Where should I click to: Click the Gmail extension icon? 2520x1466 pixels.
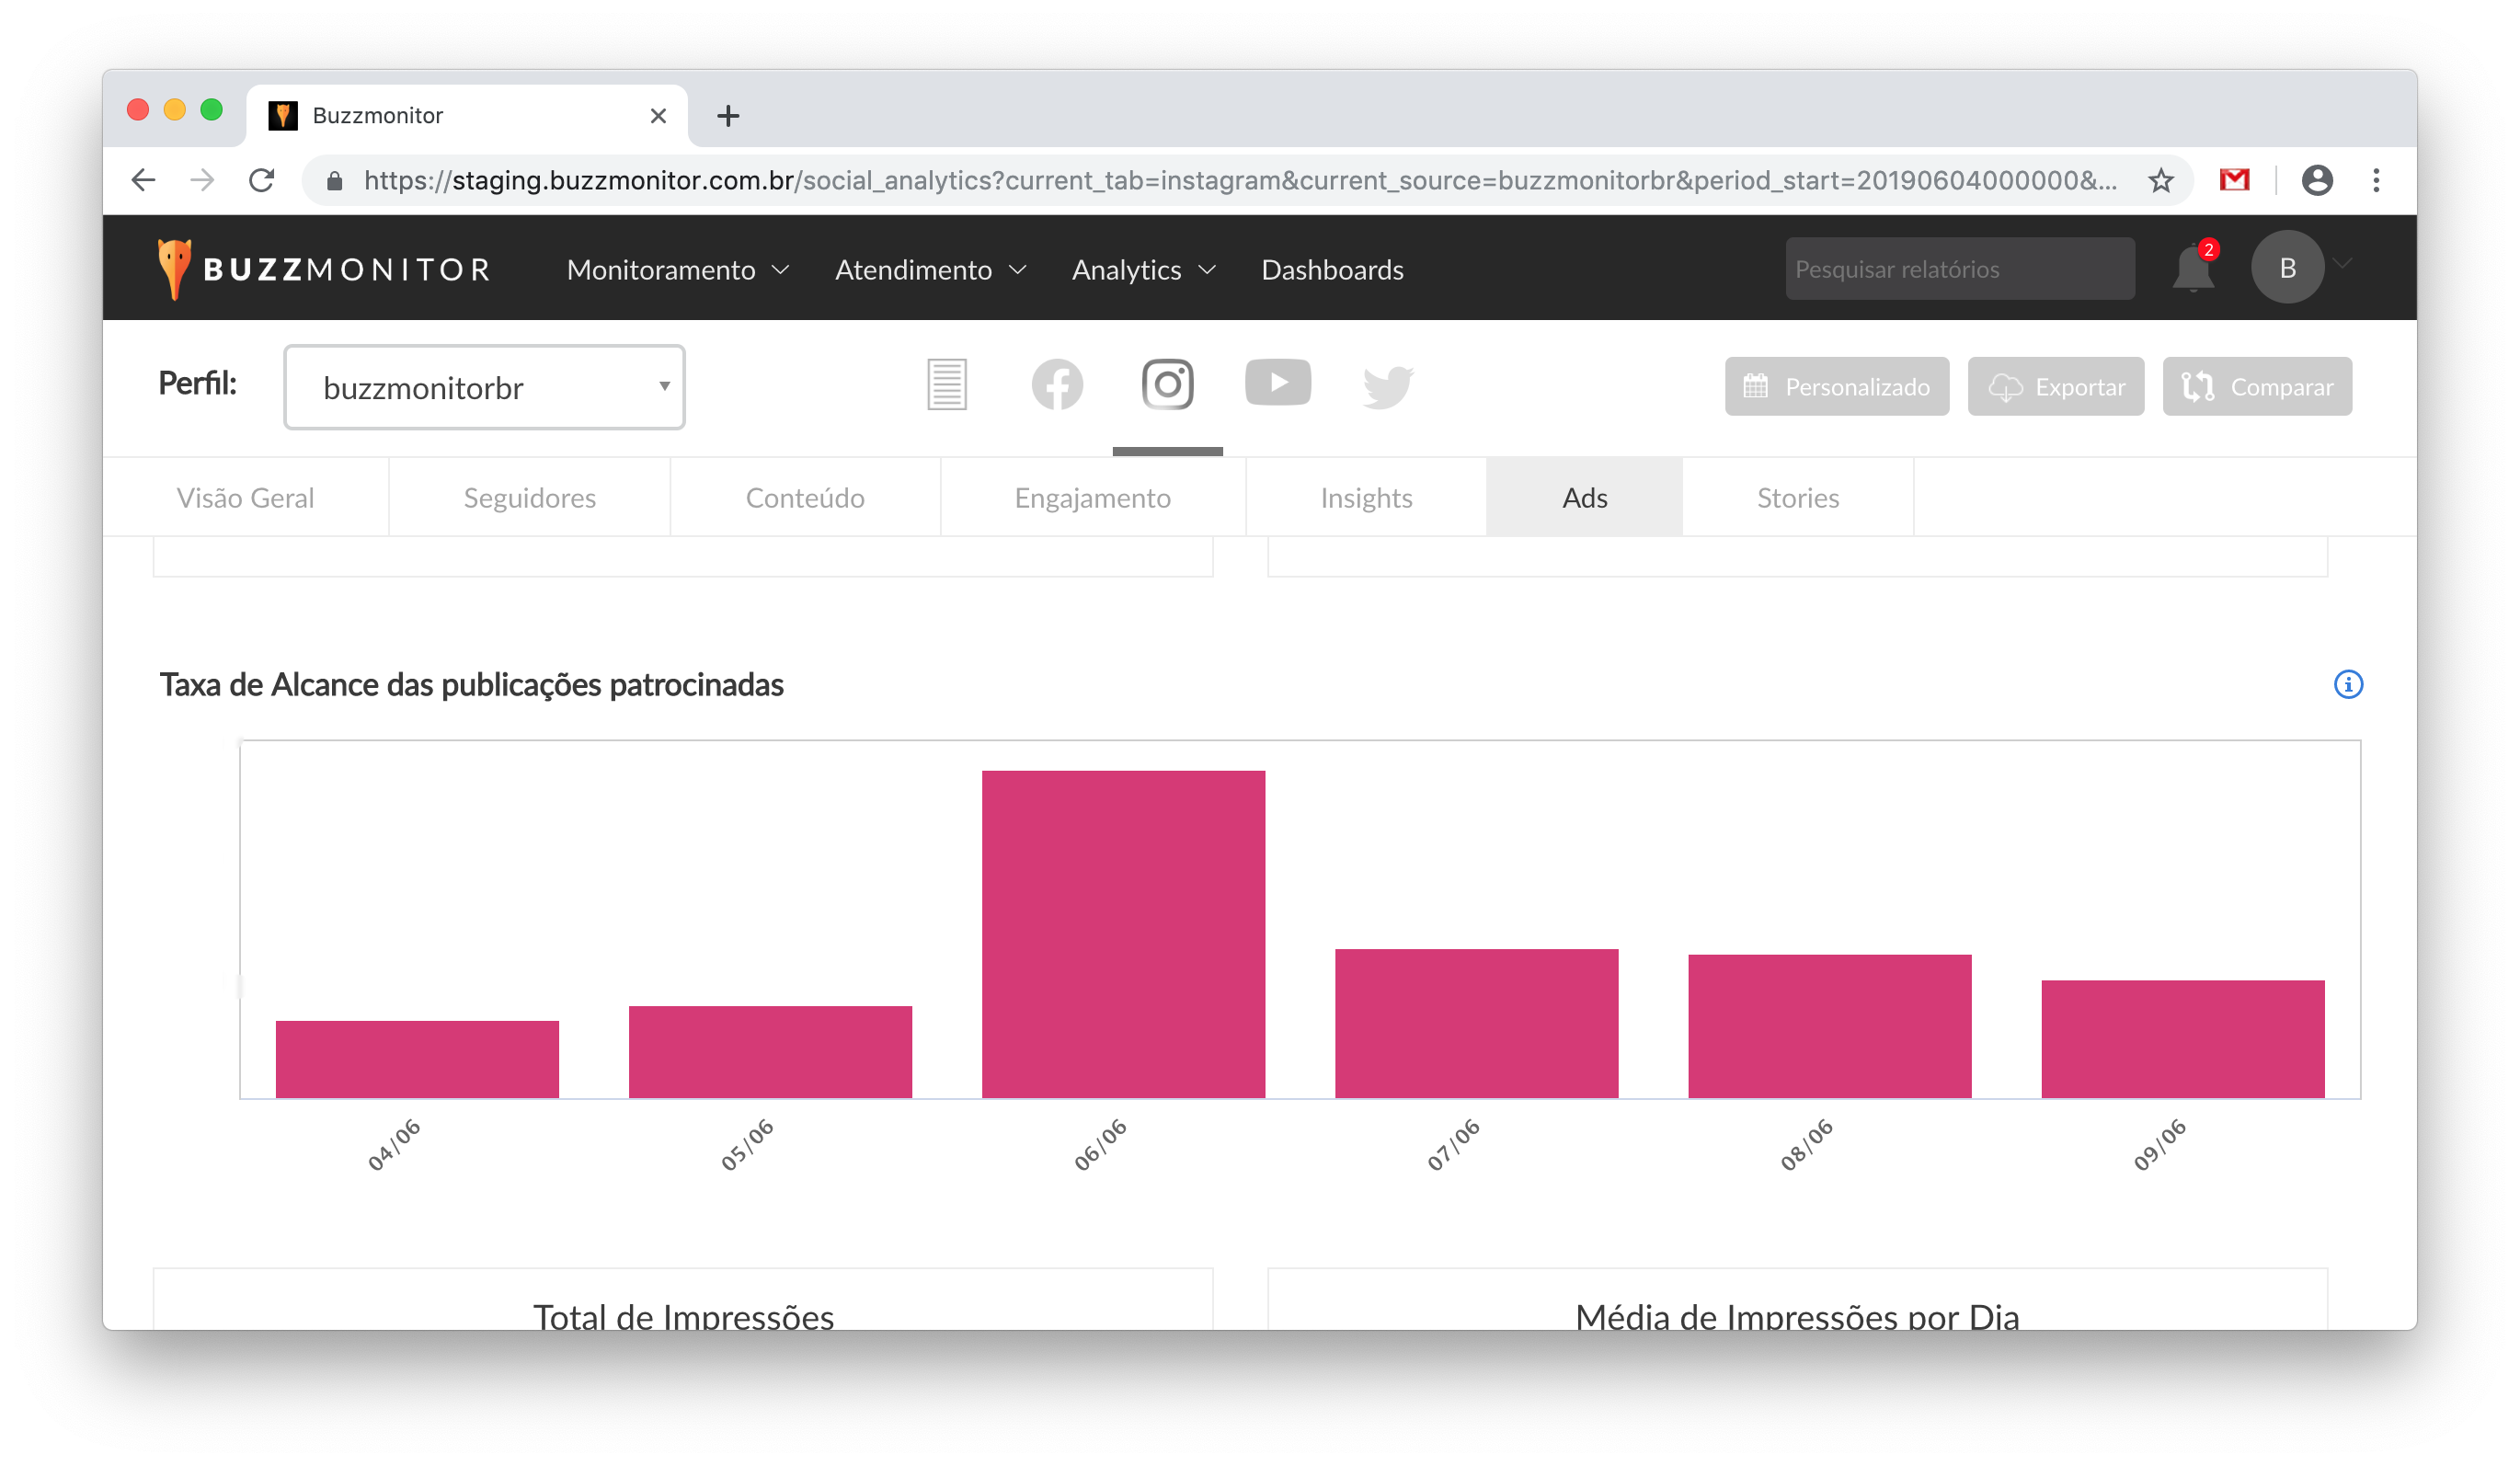click(x=2234, y=181)
